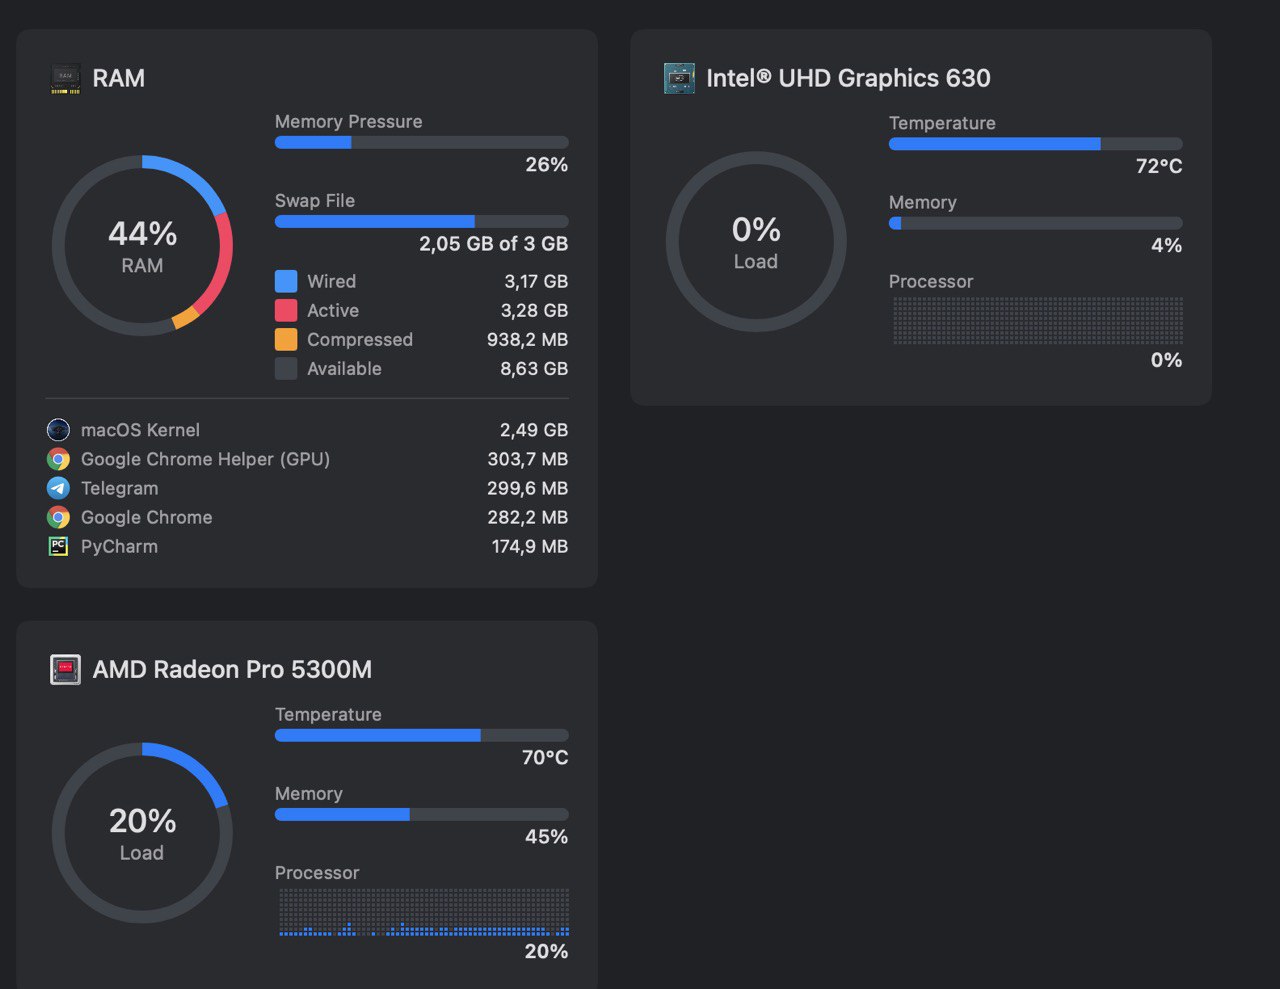Click the 0% processor value for Intel UHD

point(1167,360)
